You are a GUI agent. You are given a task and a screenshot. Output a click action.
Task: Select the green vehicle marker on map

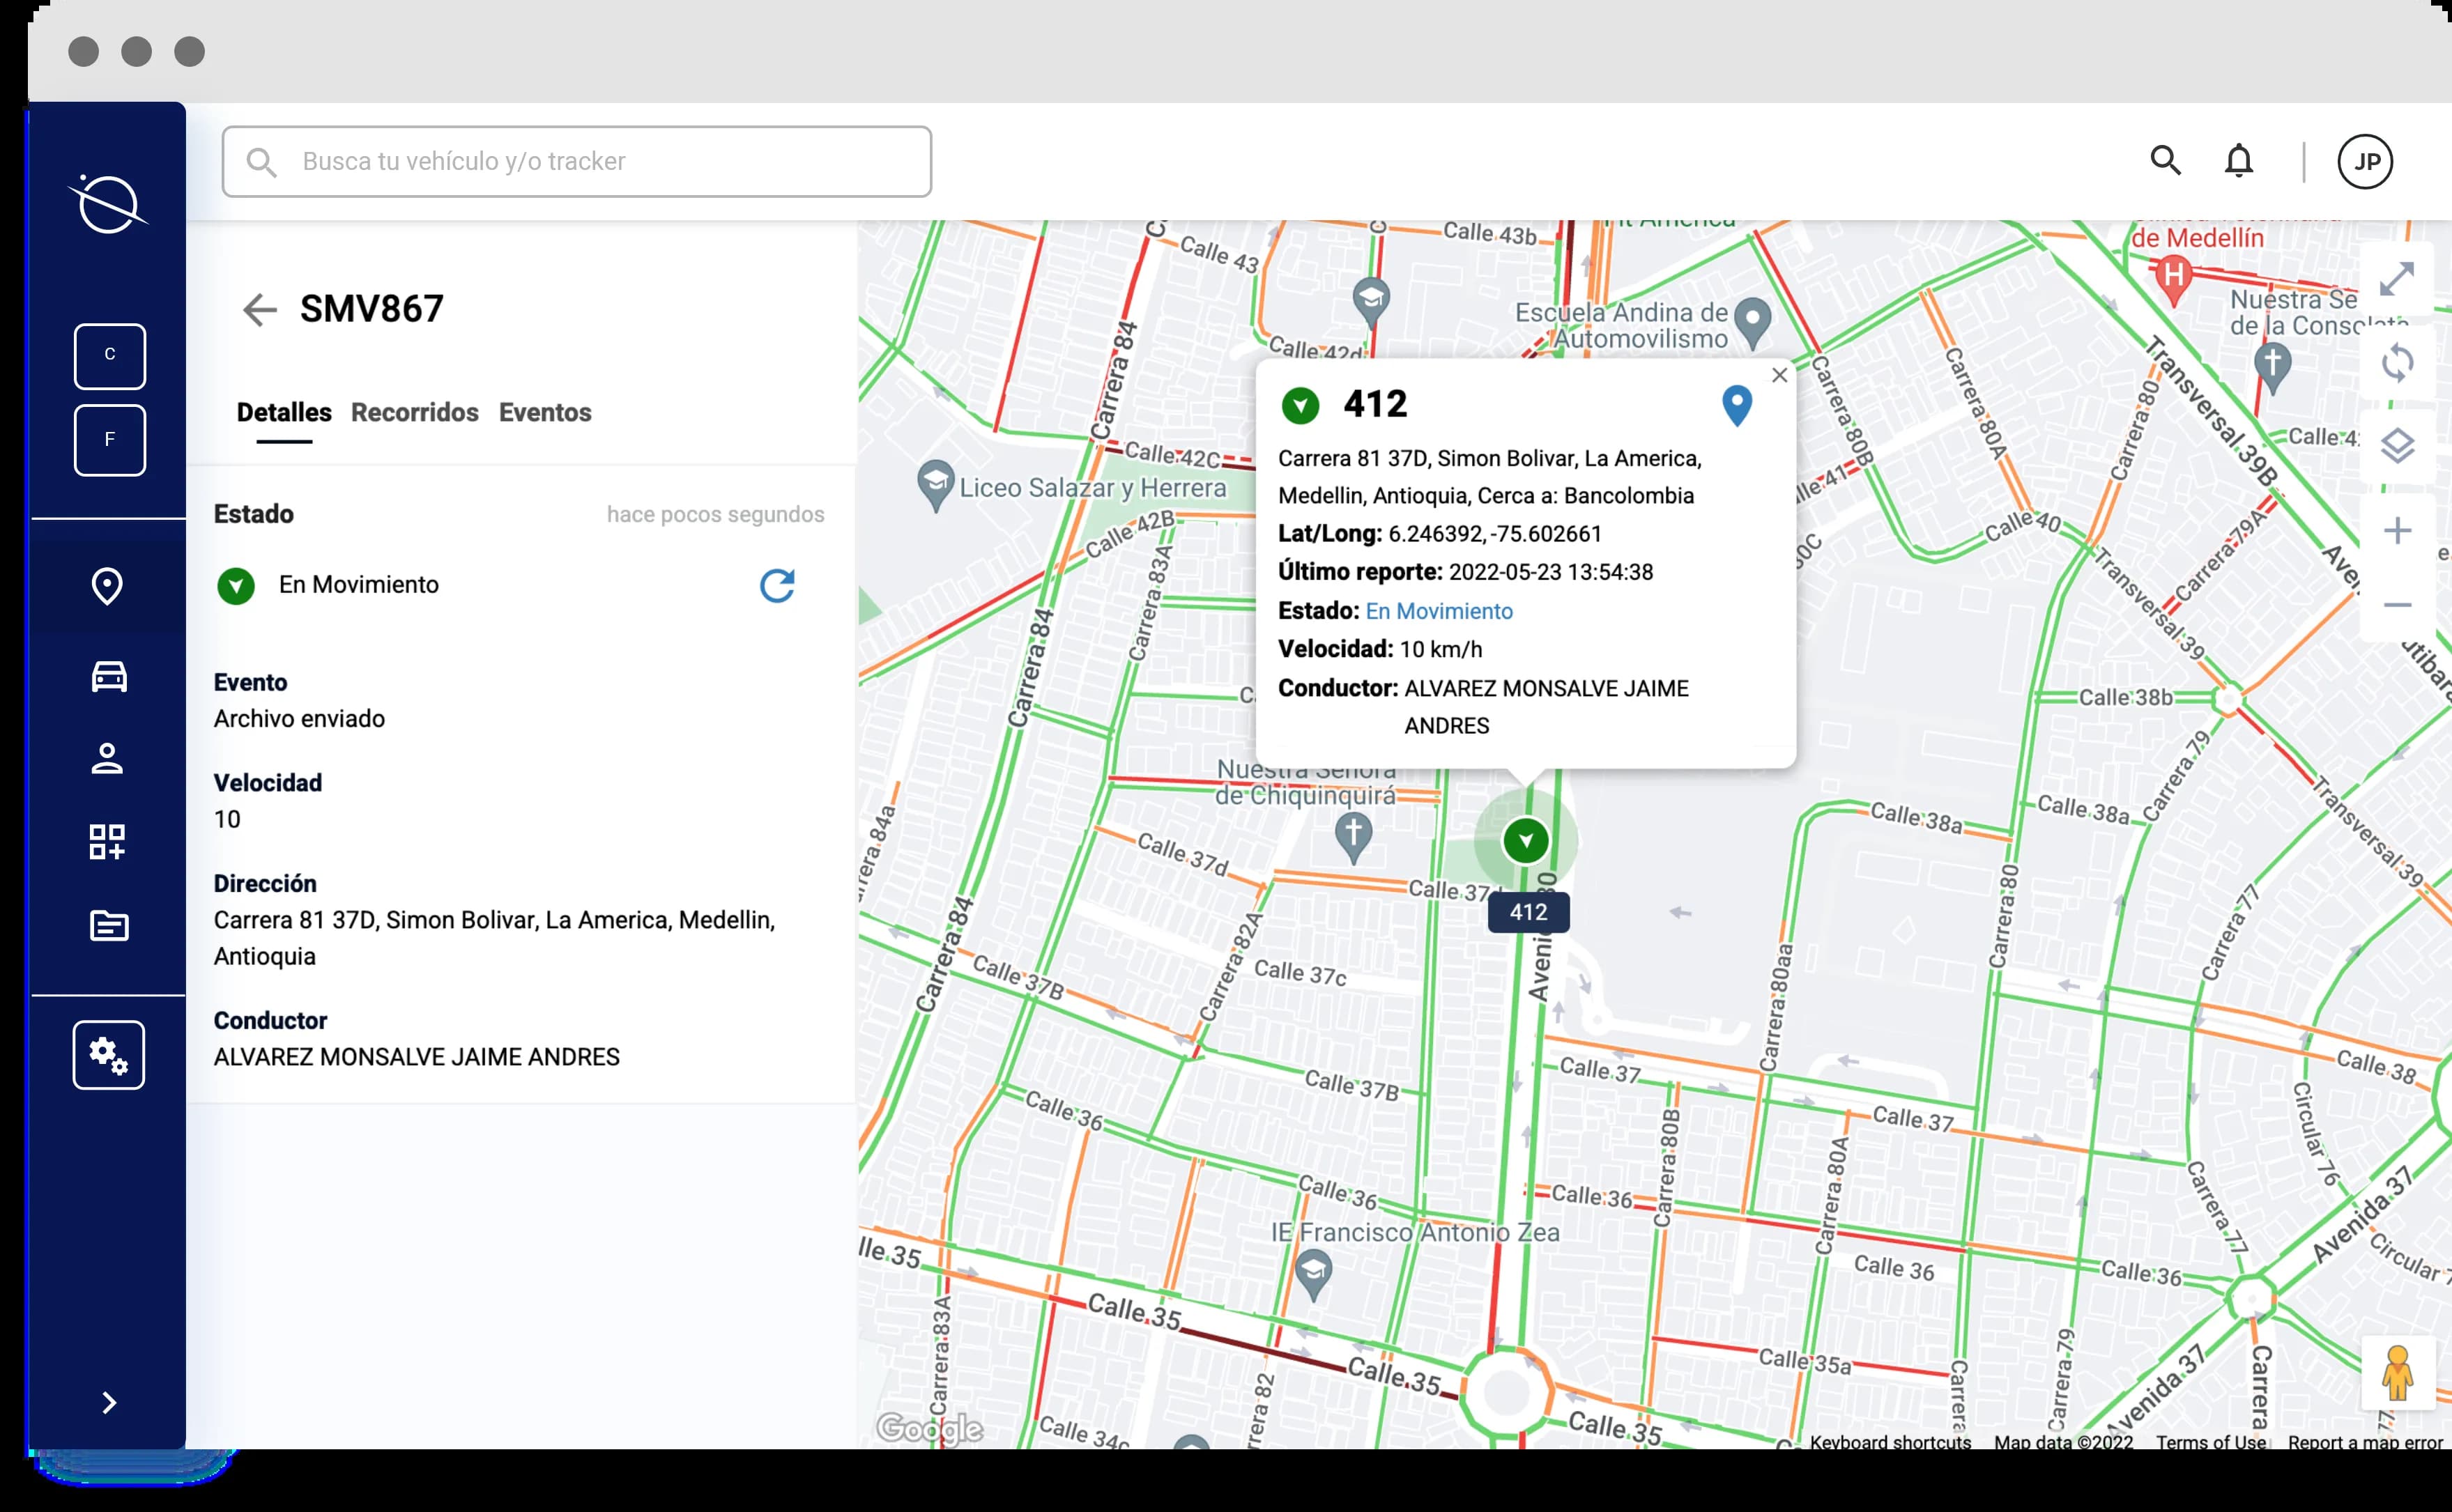point(1526,840)
